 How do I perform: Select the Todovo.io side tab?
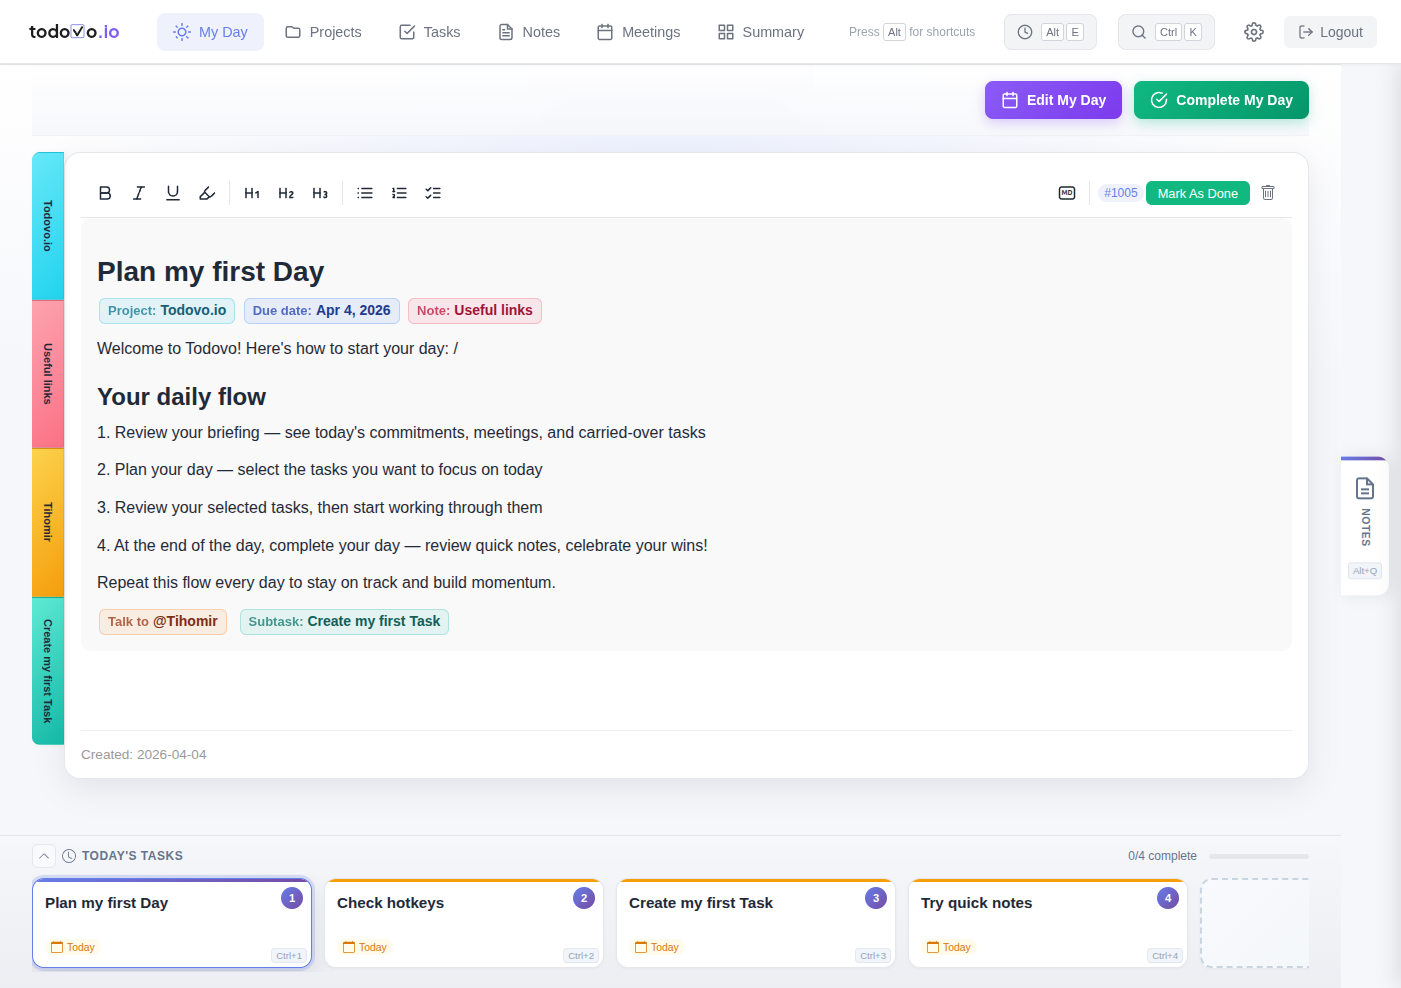(48, 226)
